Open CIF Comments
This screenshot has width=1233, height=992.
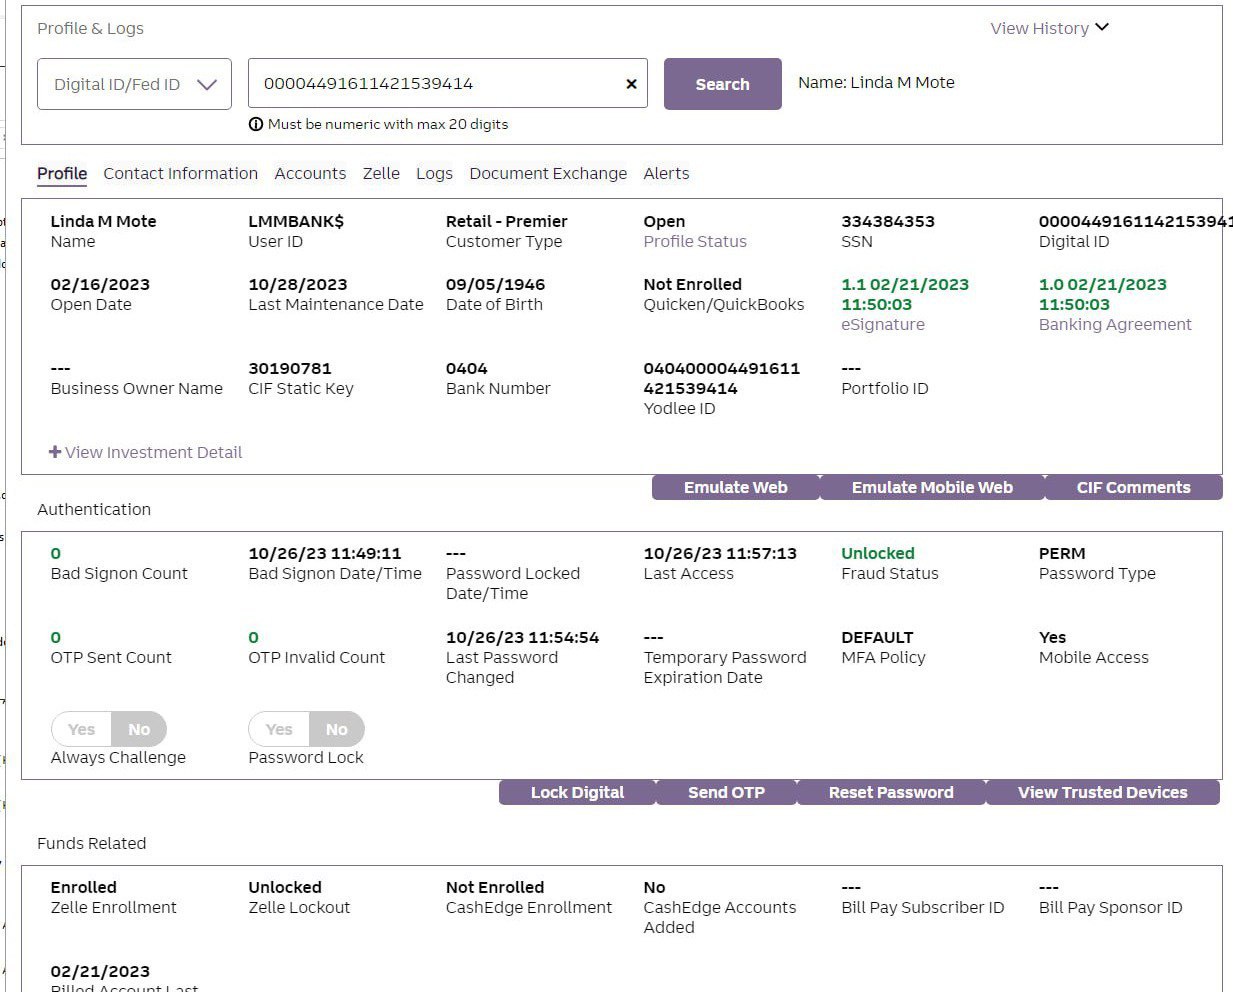coord(1134,487)
